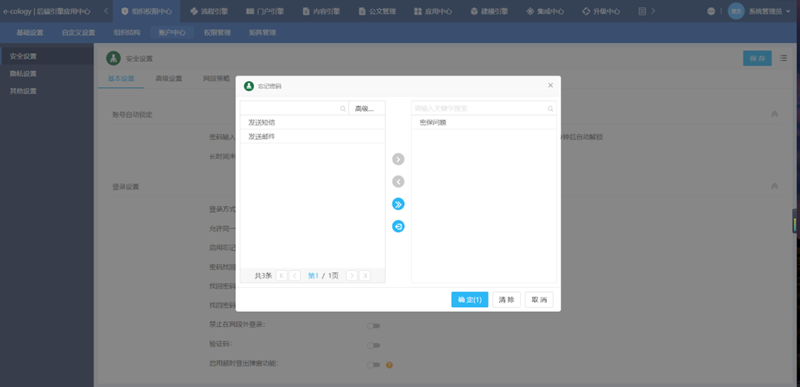Go to previous page in dialog pager
800x387 pixels.
(x=294, y=276)
